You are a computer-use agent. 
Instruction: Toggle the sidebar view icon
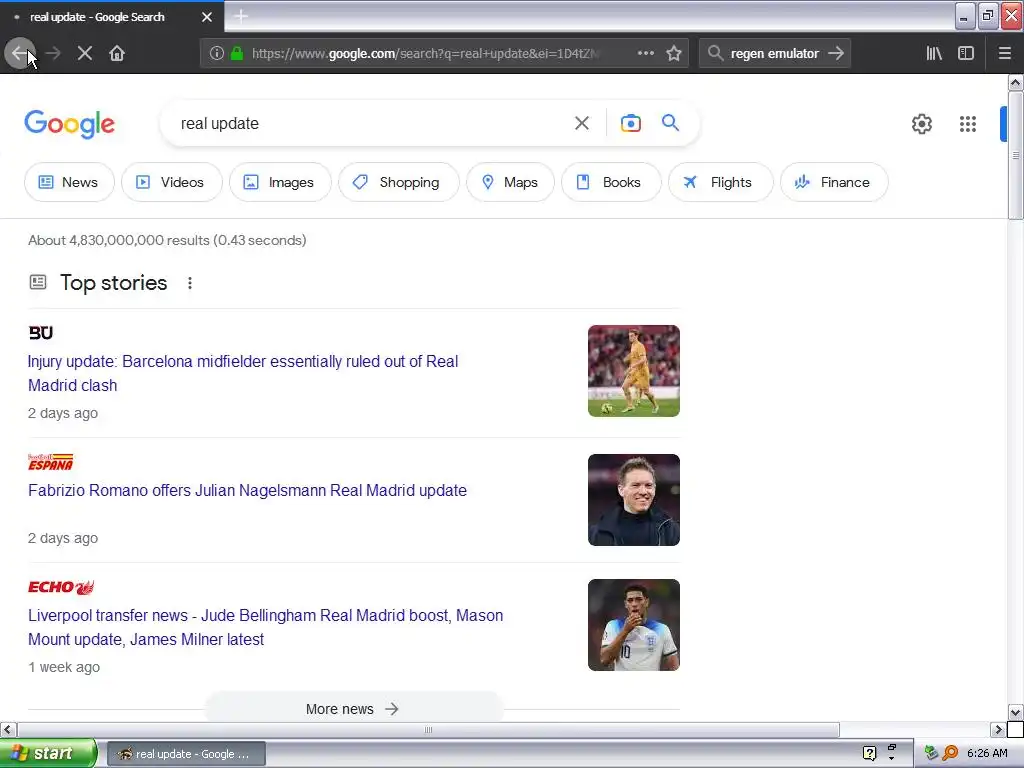966,53
